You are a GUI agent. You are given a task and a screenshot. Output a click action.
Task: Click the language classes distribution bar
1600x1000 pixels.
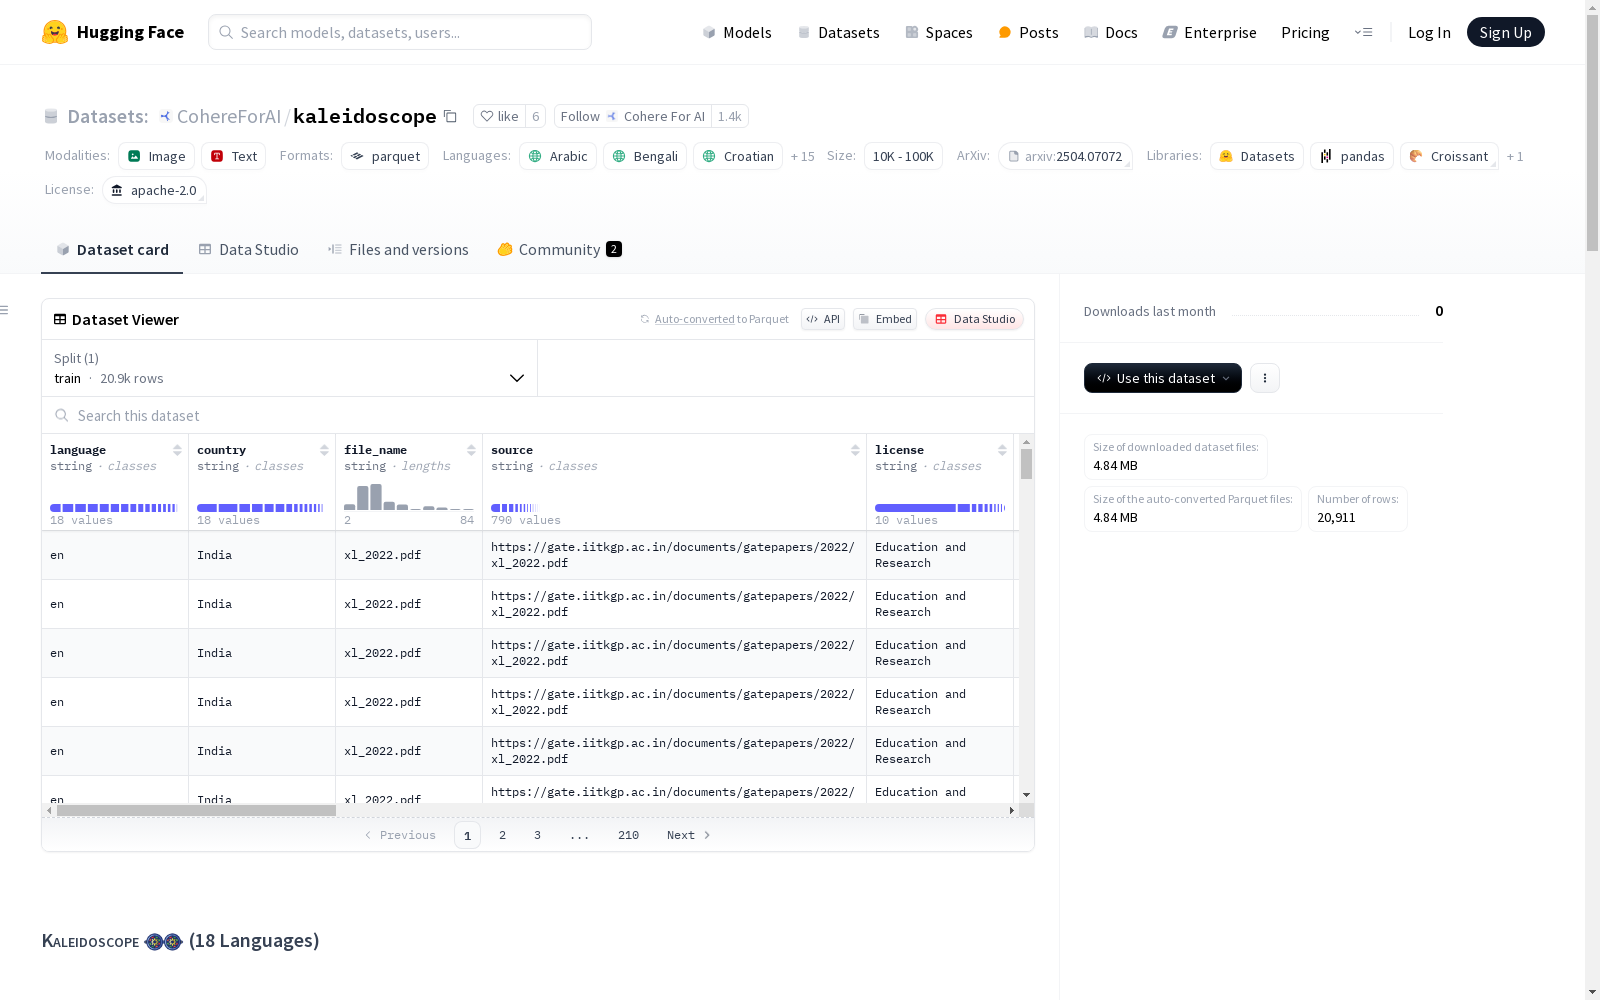coord(114,508)
